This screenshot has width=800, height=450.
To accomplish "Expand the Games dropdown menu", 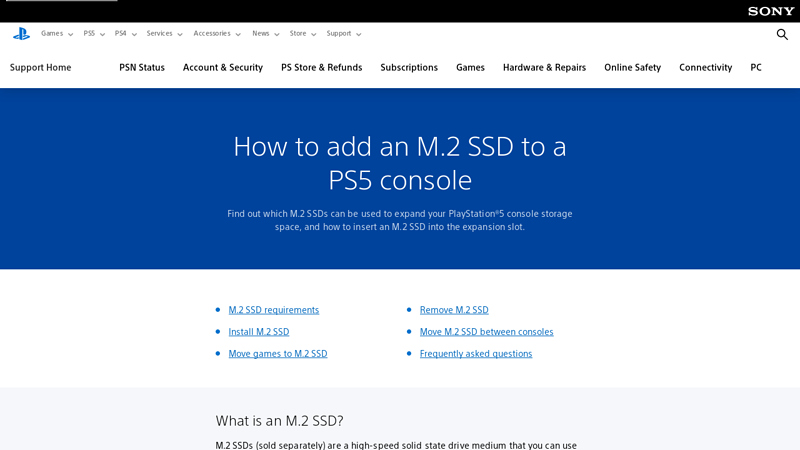I will tap(57, 34).
